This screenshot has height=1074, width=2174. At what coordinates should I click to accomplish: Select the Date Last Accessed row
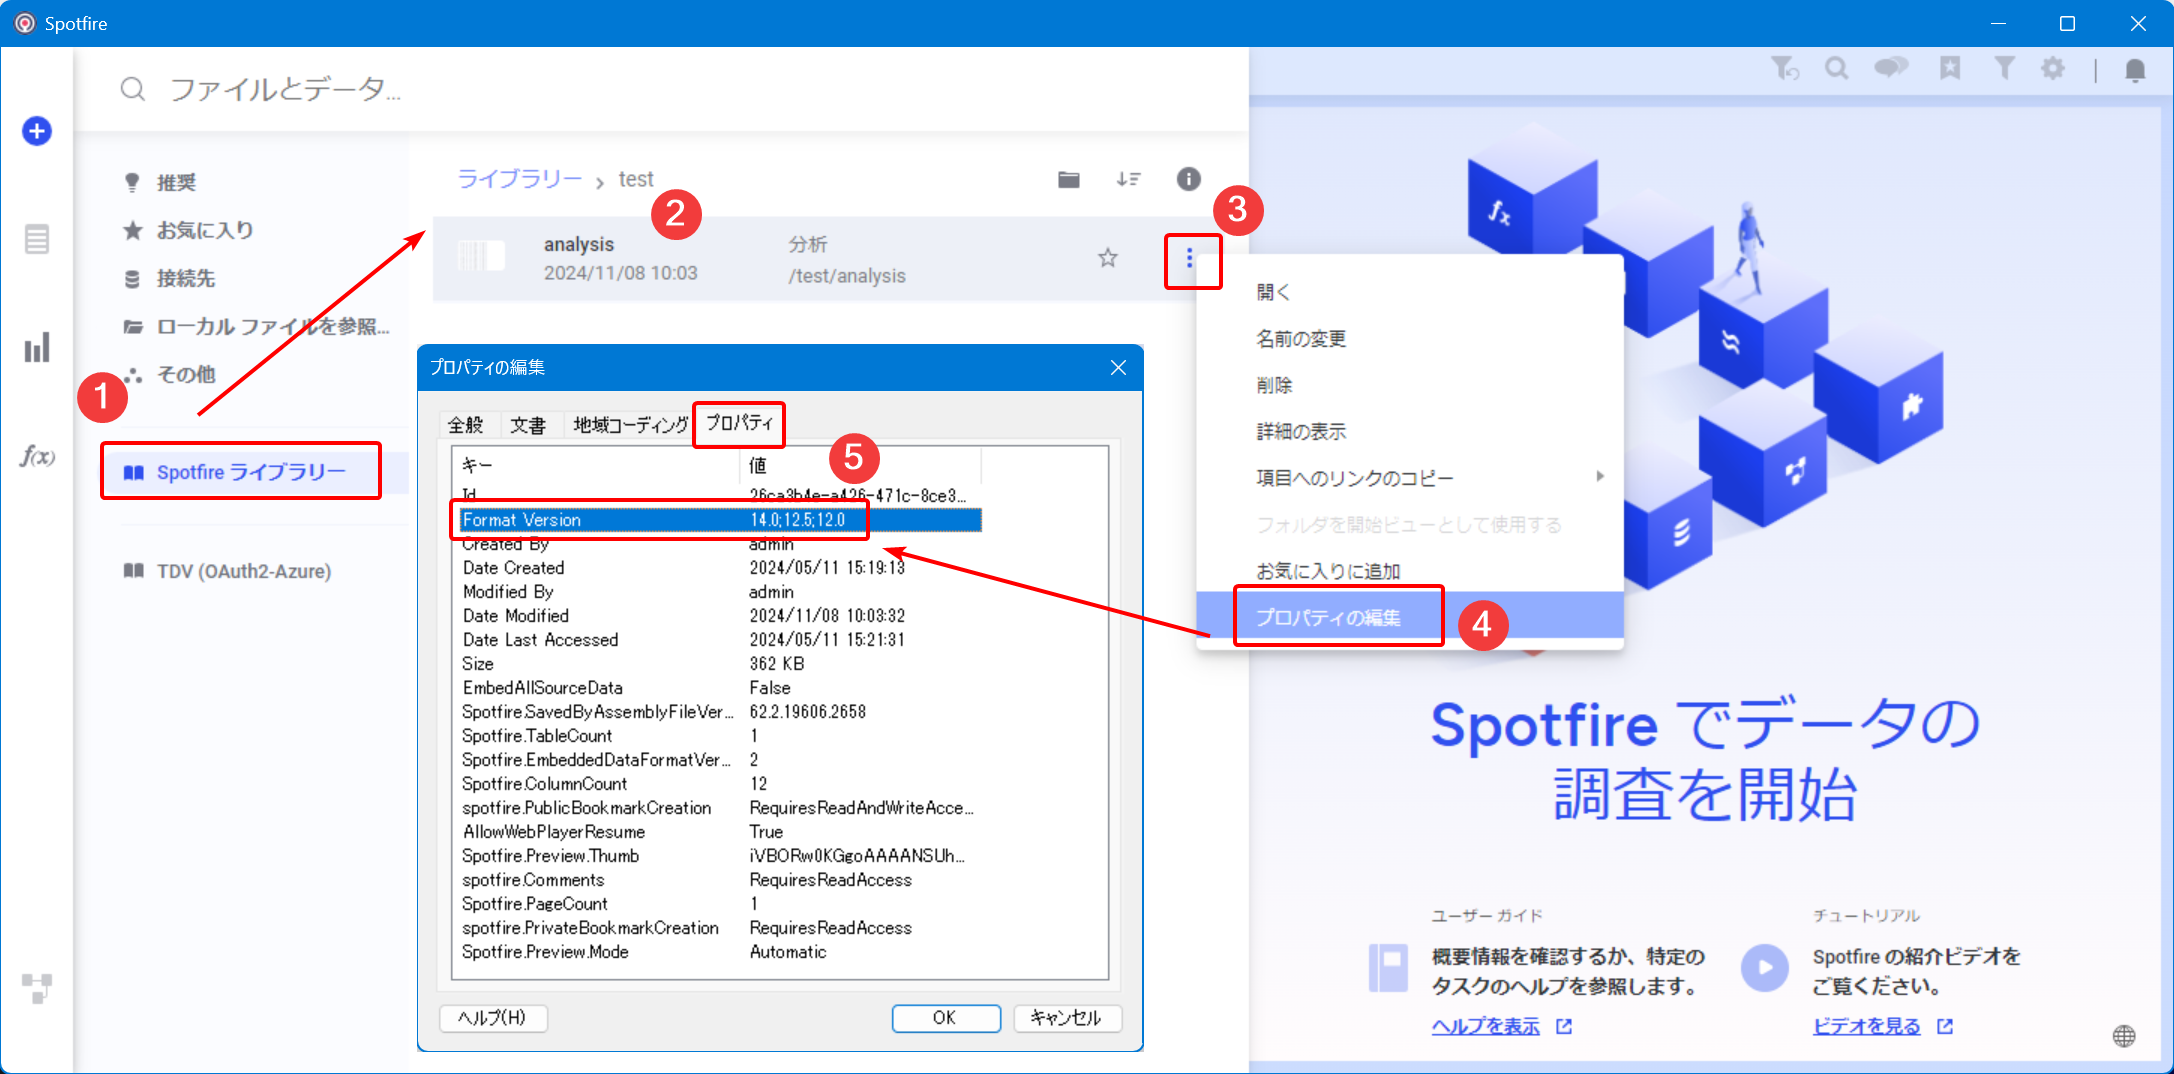click(x=720, y=640)
